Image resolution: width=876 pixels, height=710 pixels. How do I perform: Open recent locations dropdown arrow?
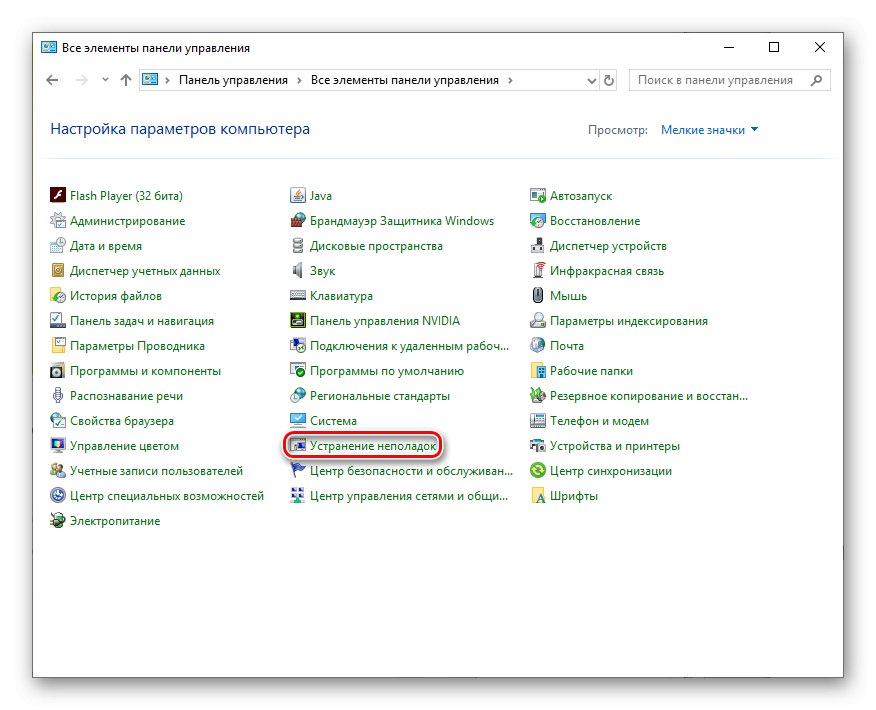click(x=105, y=80)
